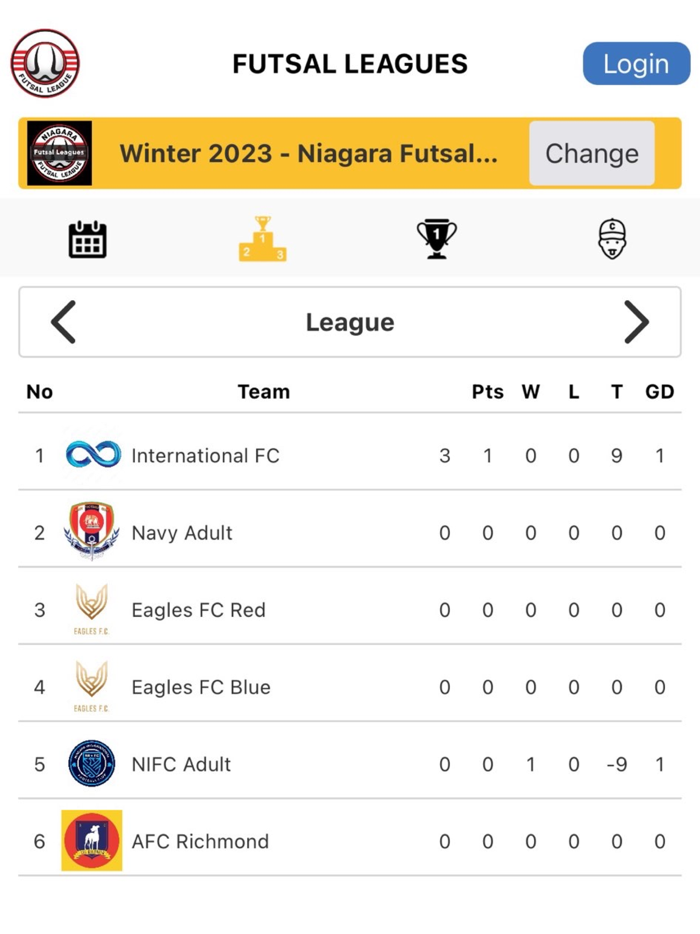Select the NIFC Adult club badge

(x=93, y=764)
